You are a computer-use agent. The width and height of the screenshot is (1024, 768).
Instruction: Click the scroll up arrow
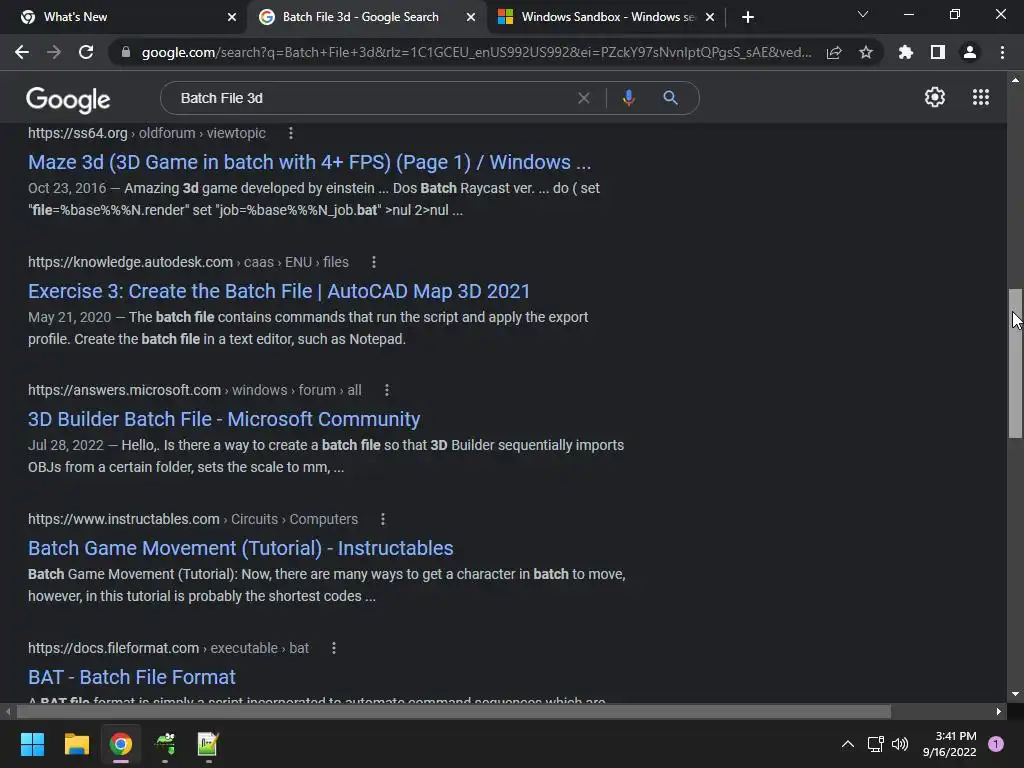pos(1015,80)
